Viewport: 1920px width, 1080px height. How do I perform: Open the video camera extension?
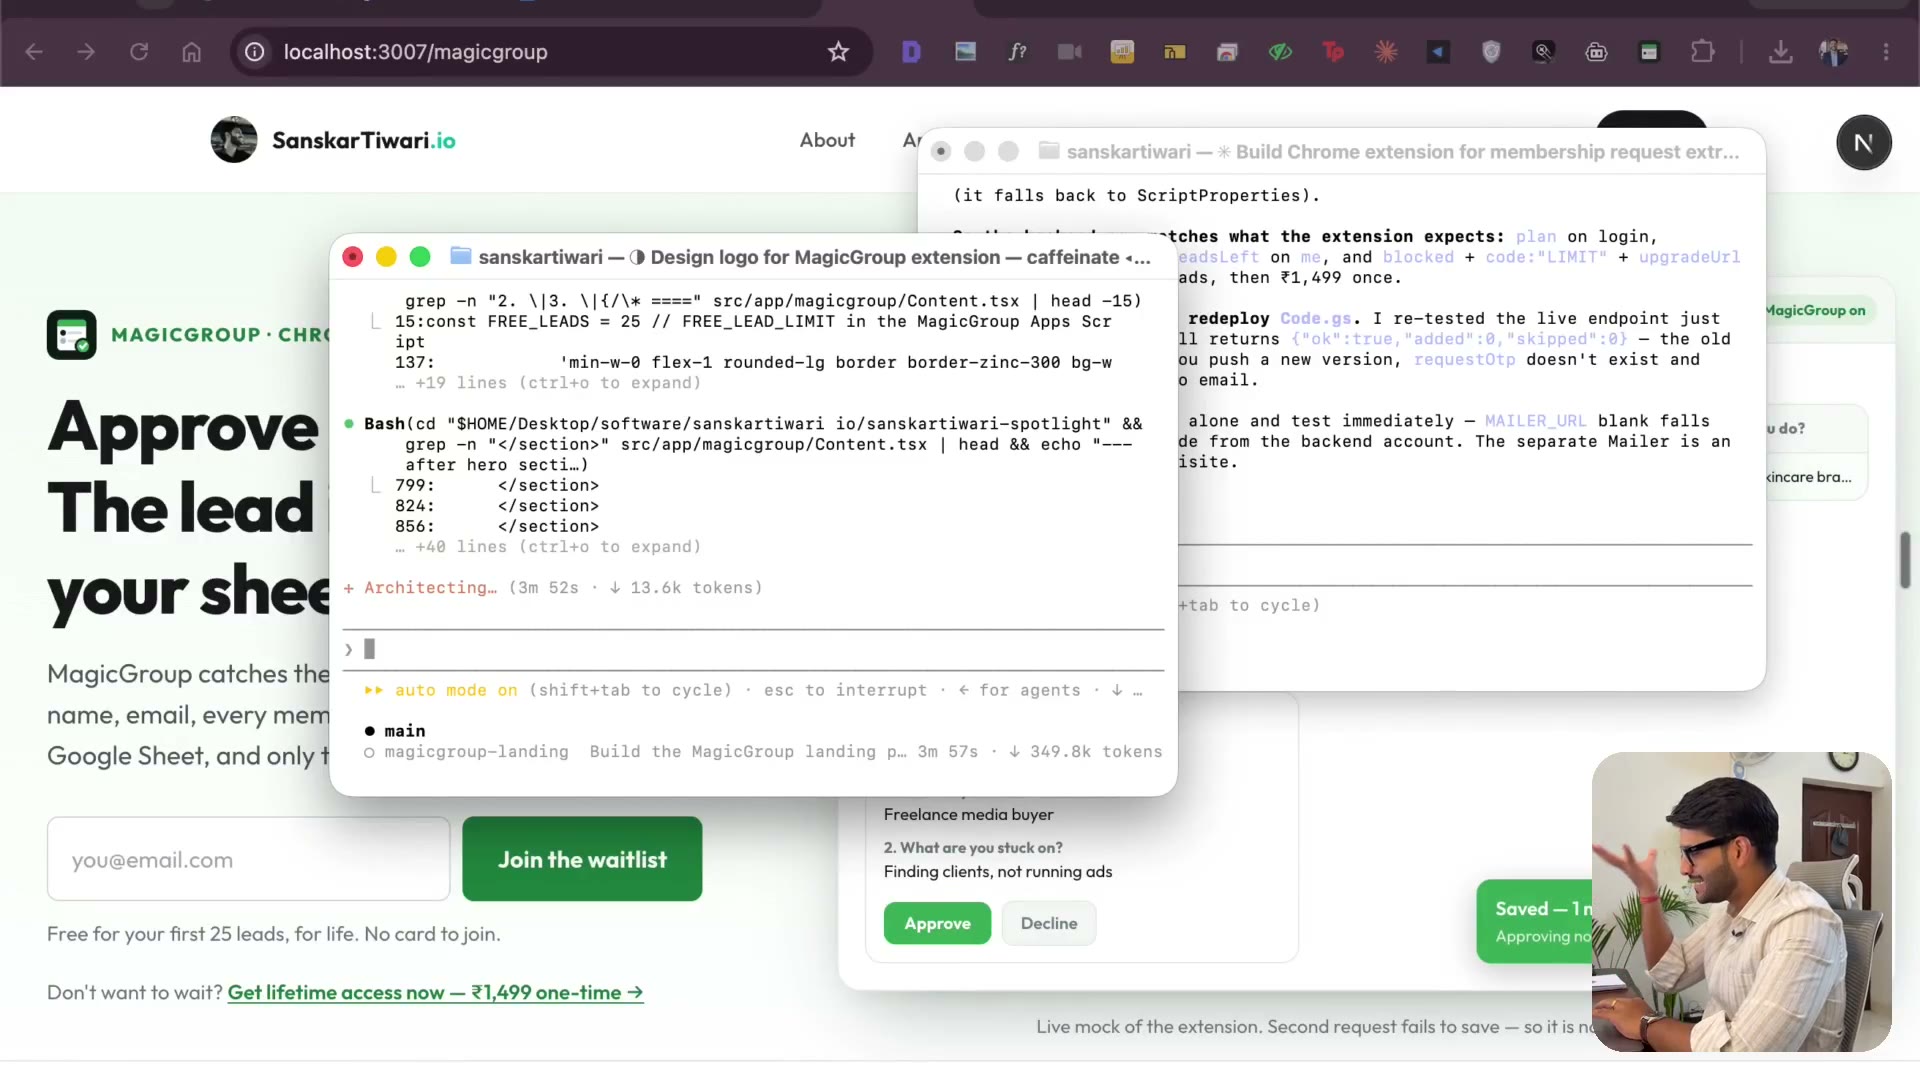coord(1070,52)
